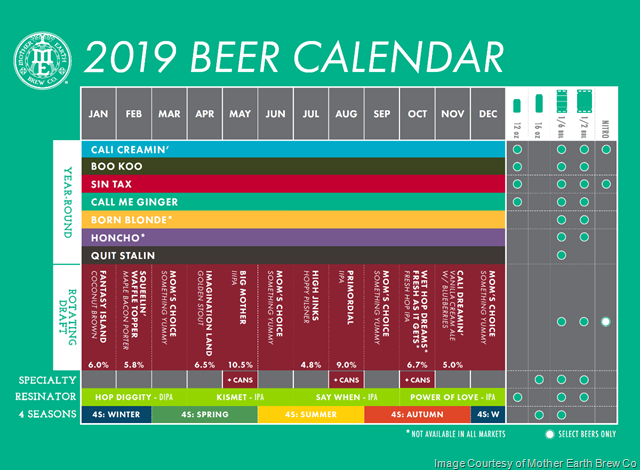Click Rotating Draft 1/2 bbl dot
Image resolution: width=640 pixels, height=470 pixels.
click(x=584, y=321)
